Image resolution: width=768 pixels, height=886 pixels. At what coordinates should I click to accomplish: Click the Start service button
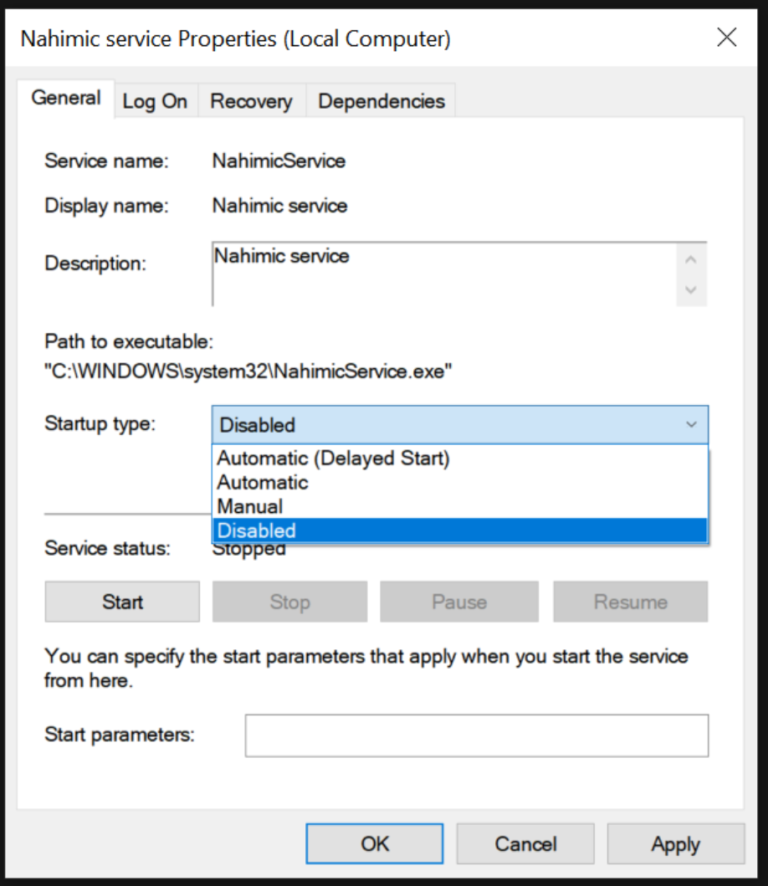(122, 602)
